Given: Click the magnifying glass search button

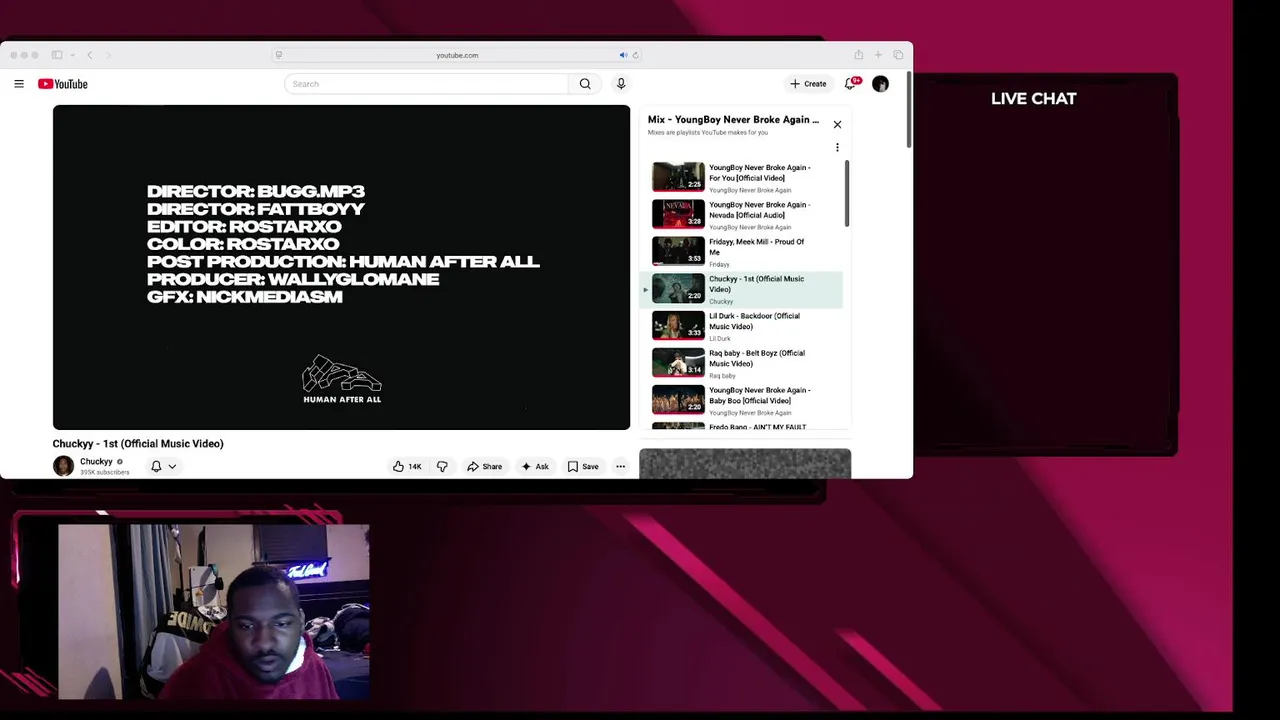Looking at the screenshot, I should [x=585, y=84].
